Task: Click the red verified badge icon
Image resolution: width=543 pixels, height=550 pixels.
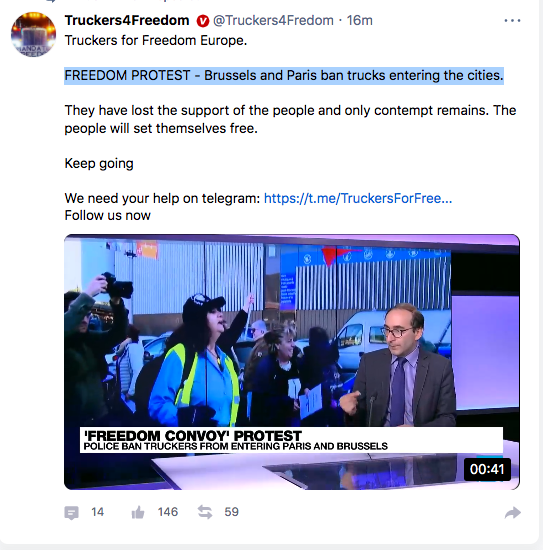Action: 203,21
